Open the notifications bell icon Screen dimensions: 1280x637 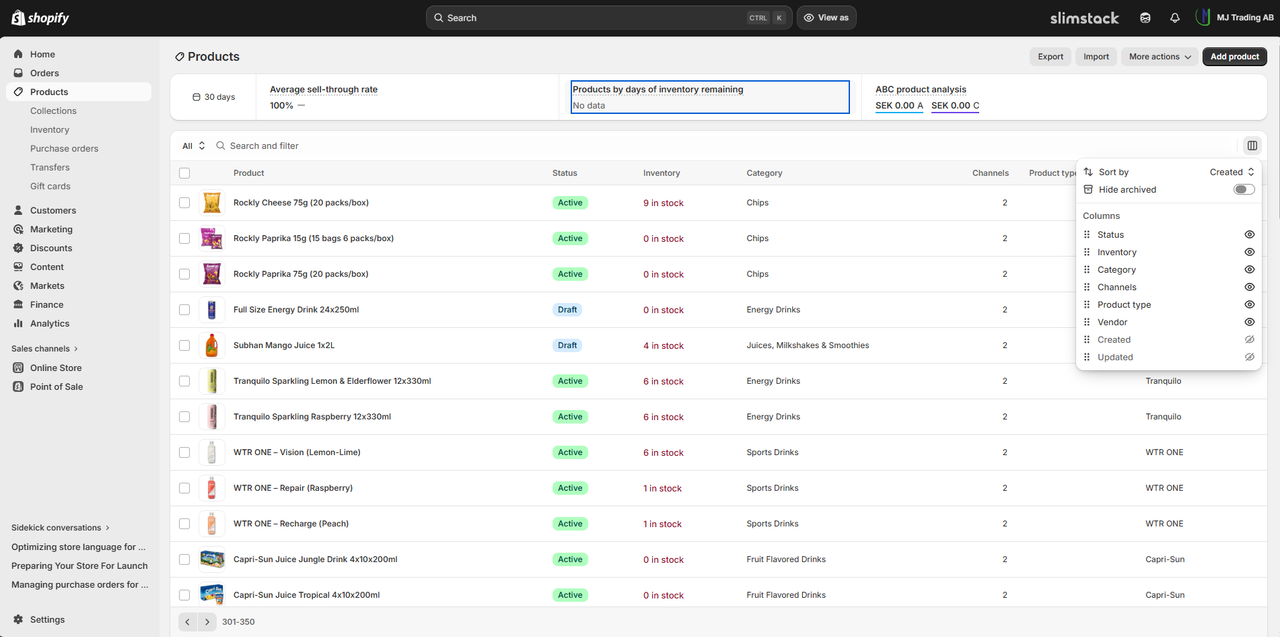[1174, 18]
